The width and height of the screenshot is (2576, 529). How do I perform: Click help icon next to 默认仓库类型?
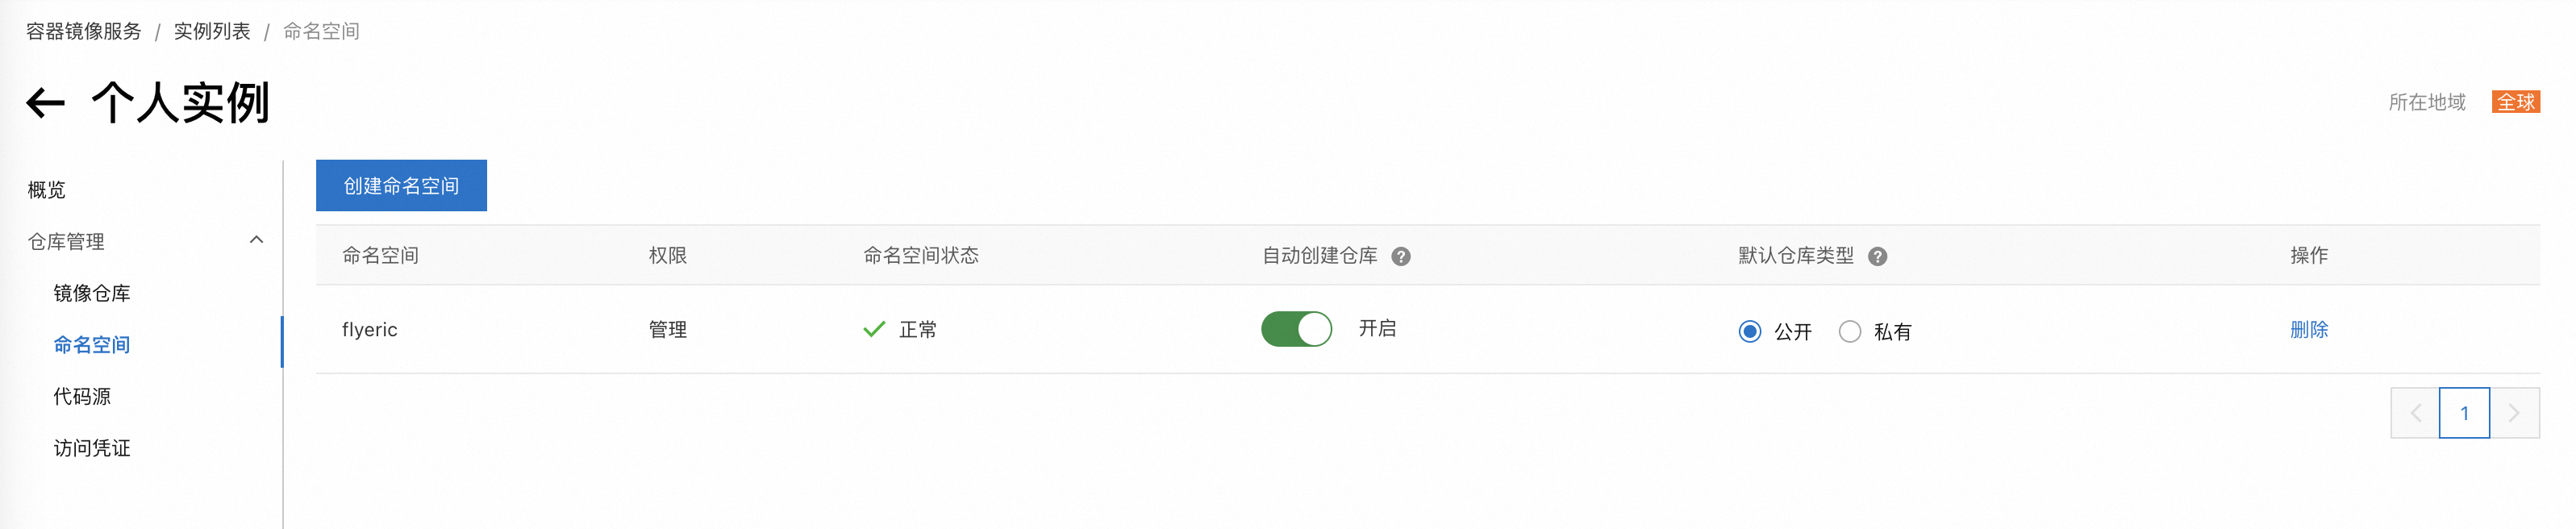coord(1877,257)
